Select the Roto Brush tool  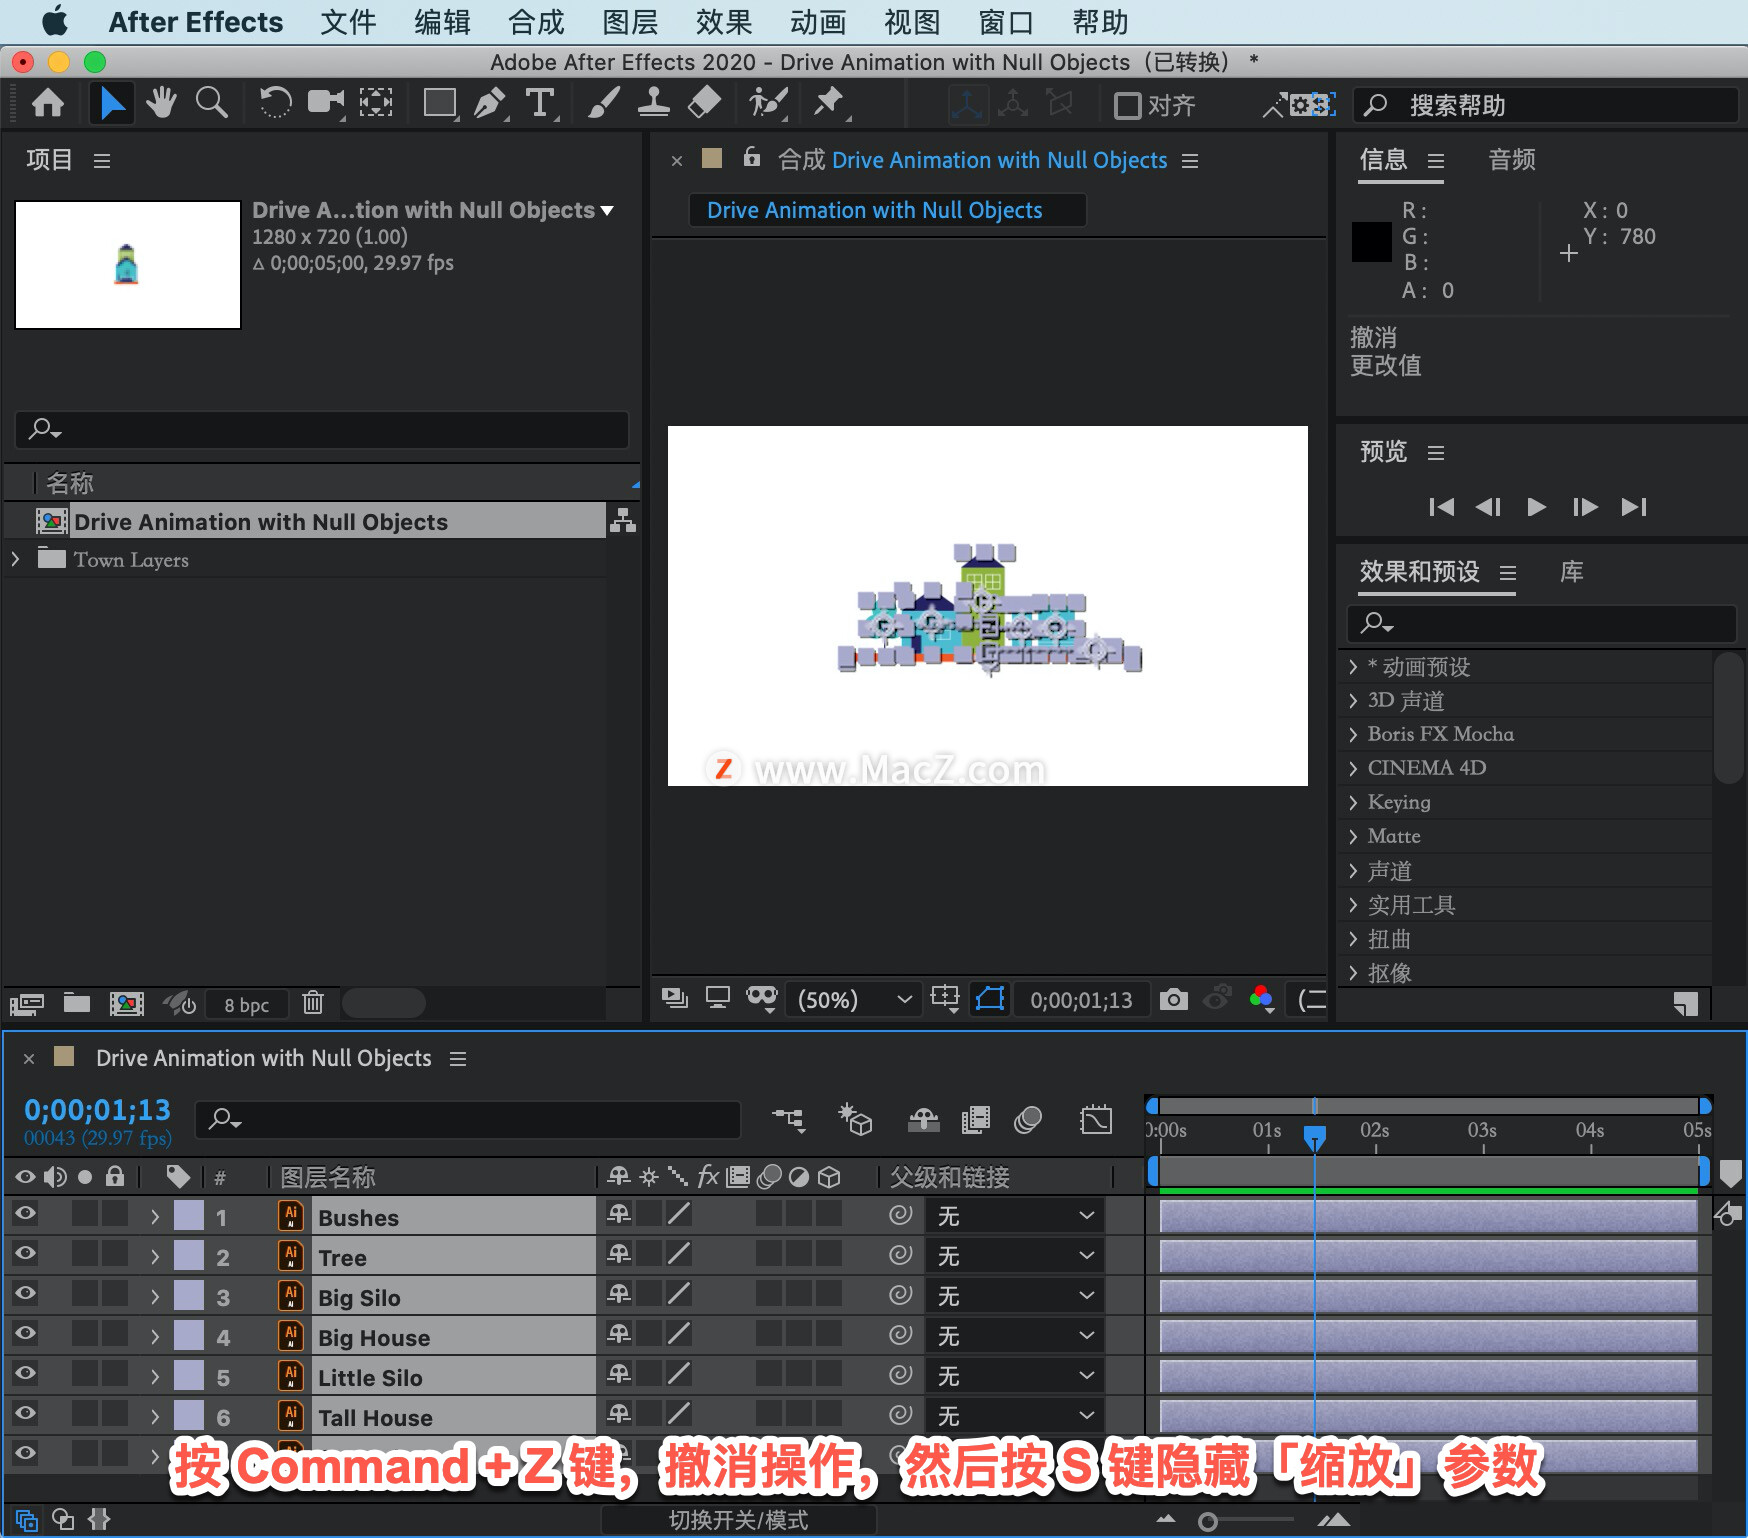click(x=769, y=103)
